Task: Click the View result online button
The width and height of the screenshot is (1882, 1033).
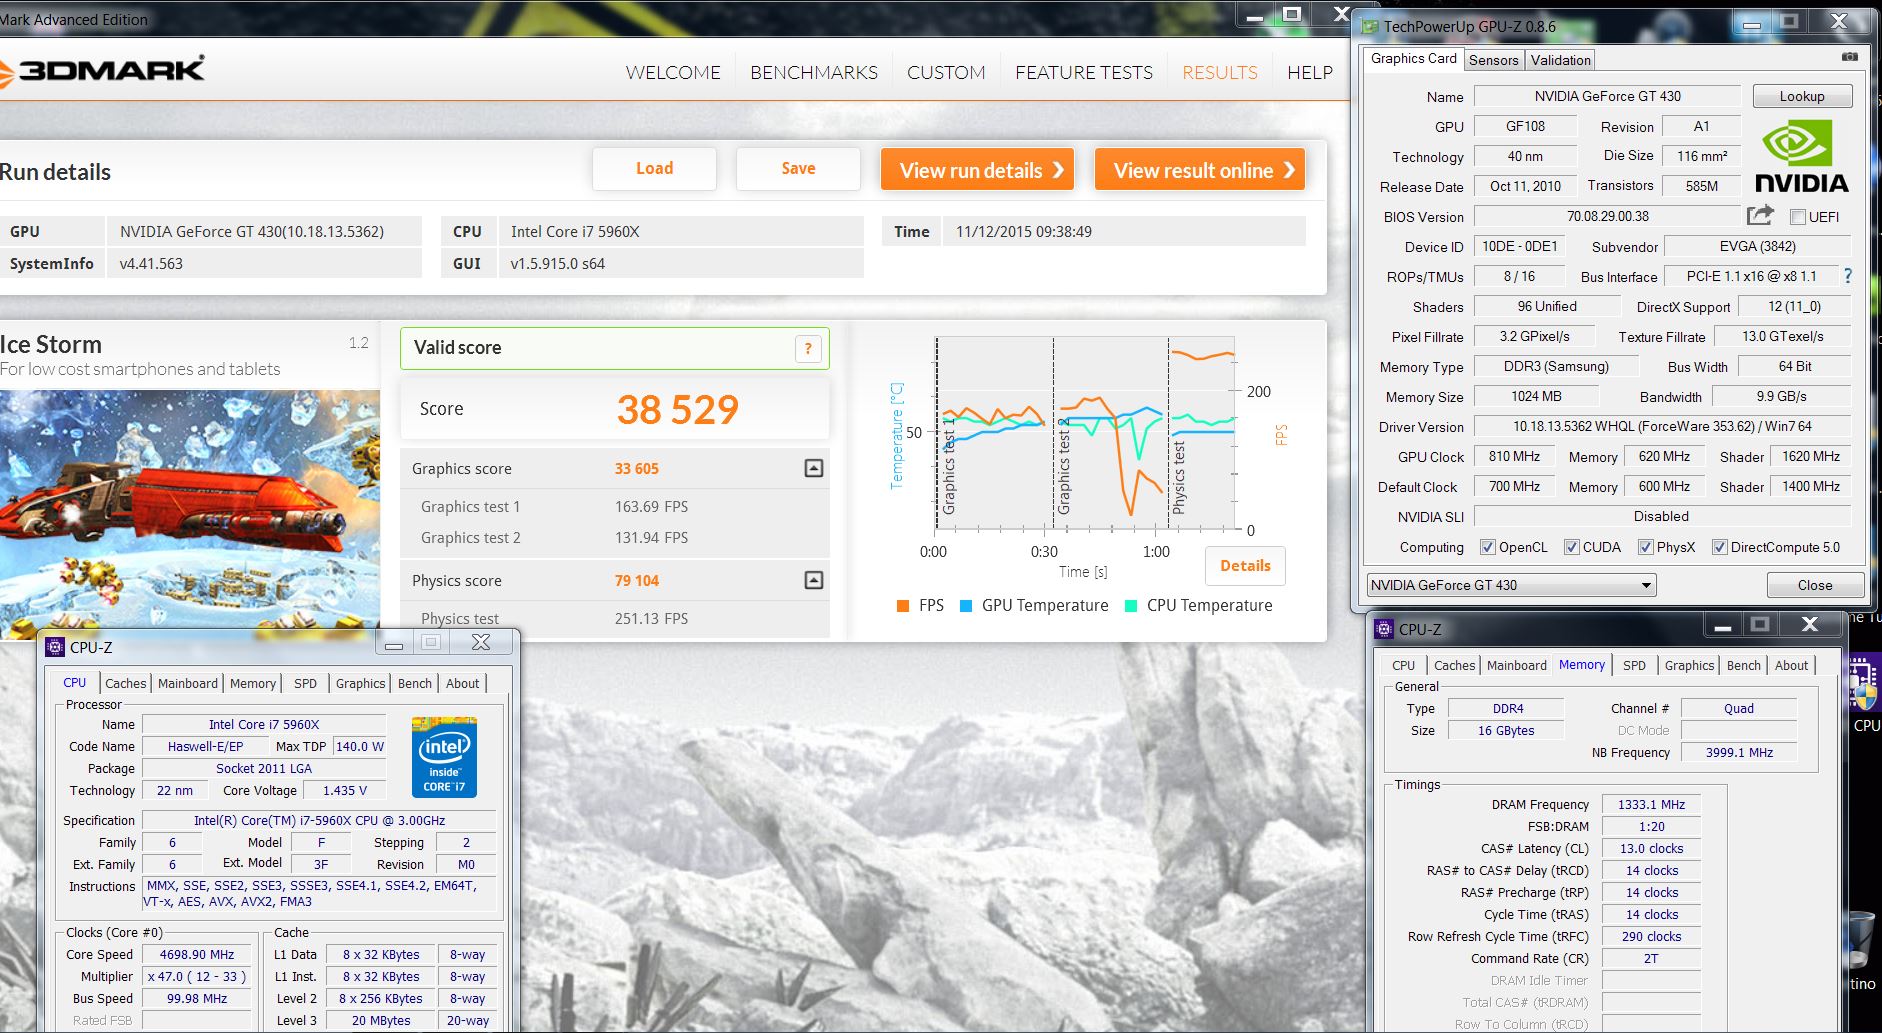Action: tap(1200, 170)
